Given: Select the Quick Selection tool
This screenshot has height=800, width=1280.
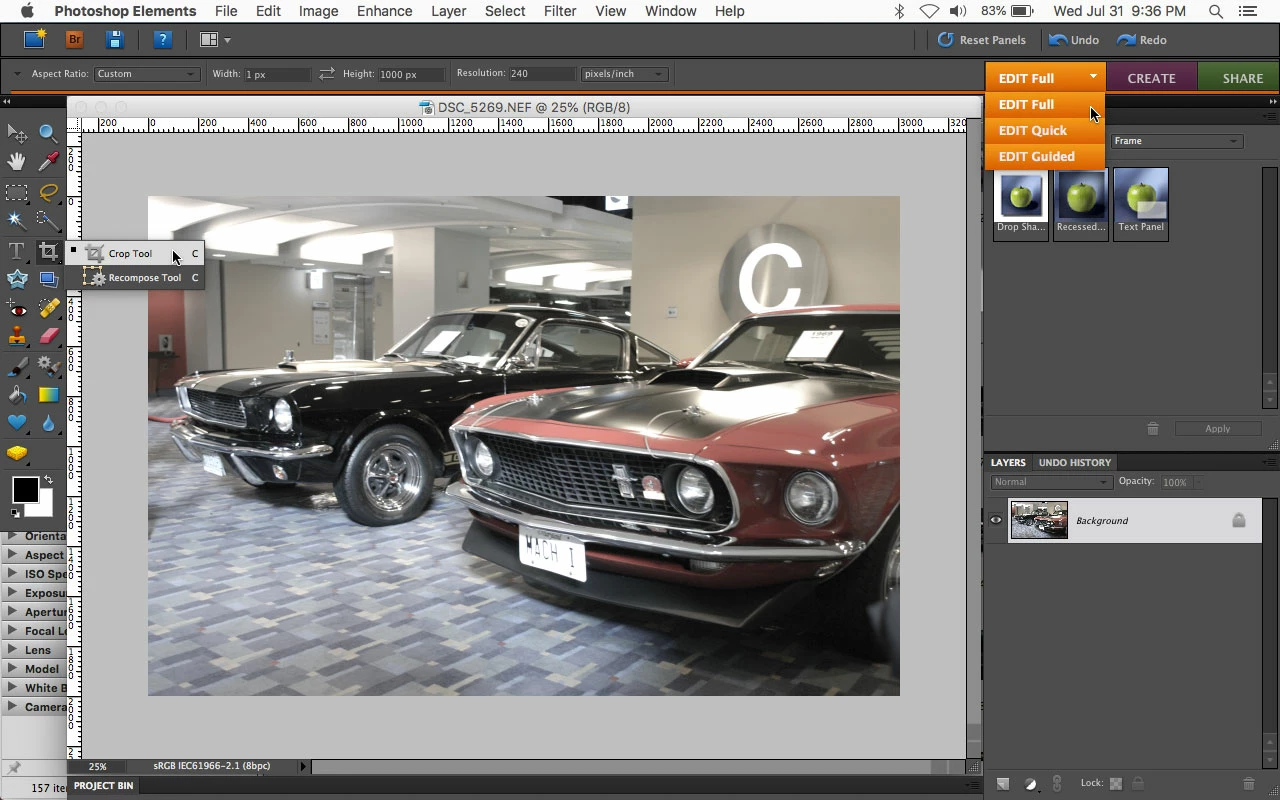Looking at the screenshot, I should click(x=48, y=221).
